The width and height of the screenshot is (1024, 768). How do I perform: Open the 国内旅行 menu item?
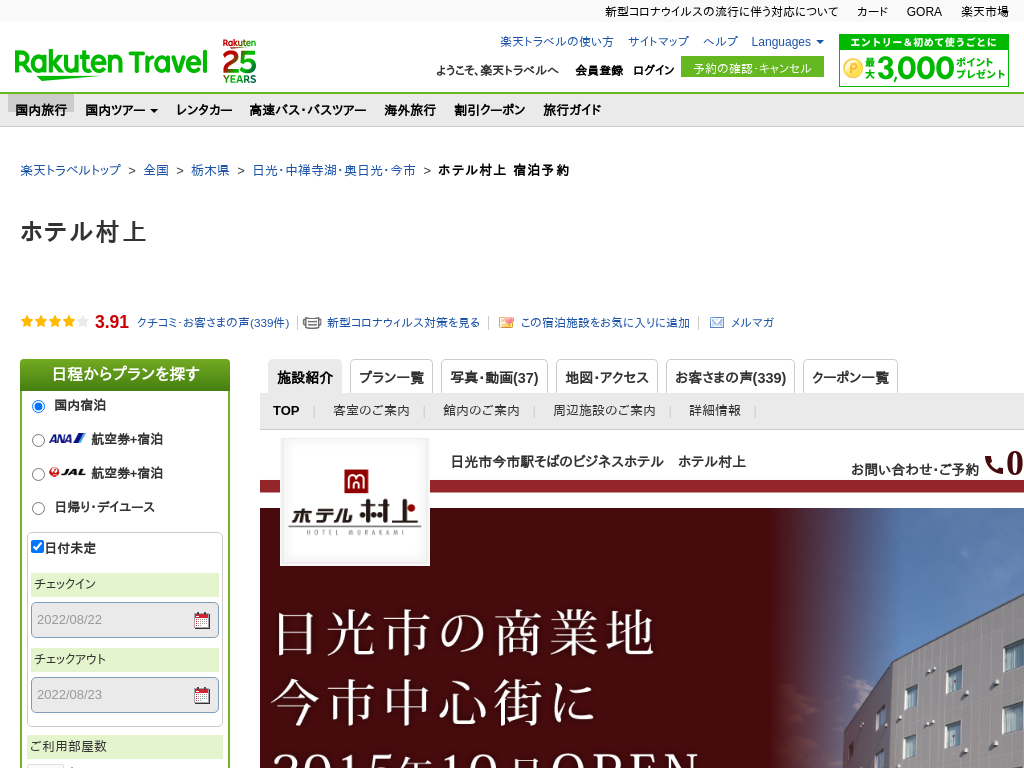41,110
